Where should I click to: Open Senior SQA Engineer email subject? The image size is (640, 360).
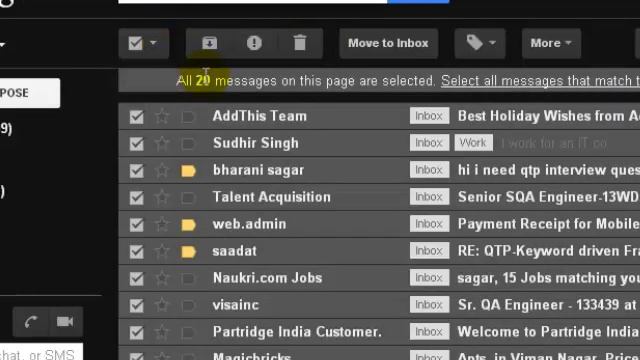pos(549,197)
